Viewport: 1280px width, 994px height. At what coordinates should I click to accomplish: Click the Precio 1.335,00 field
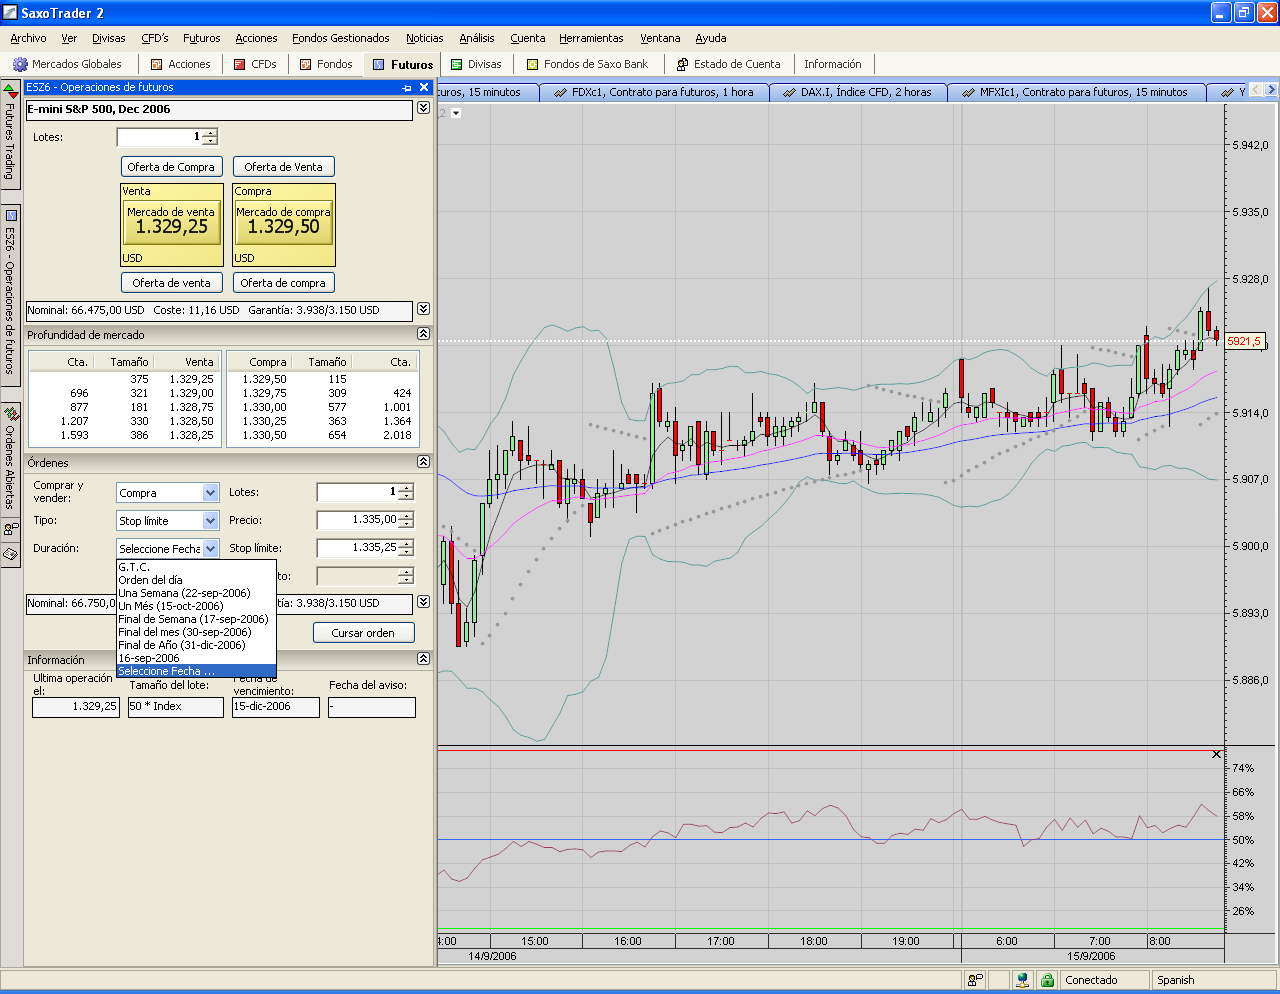pyautogui.click(x=358, y=520)
